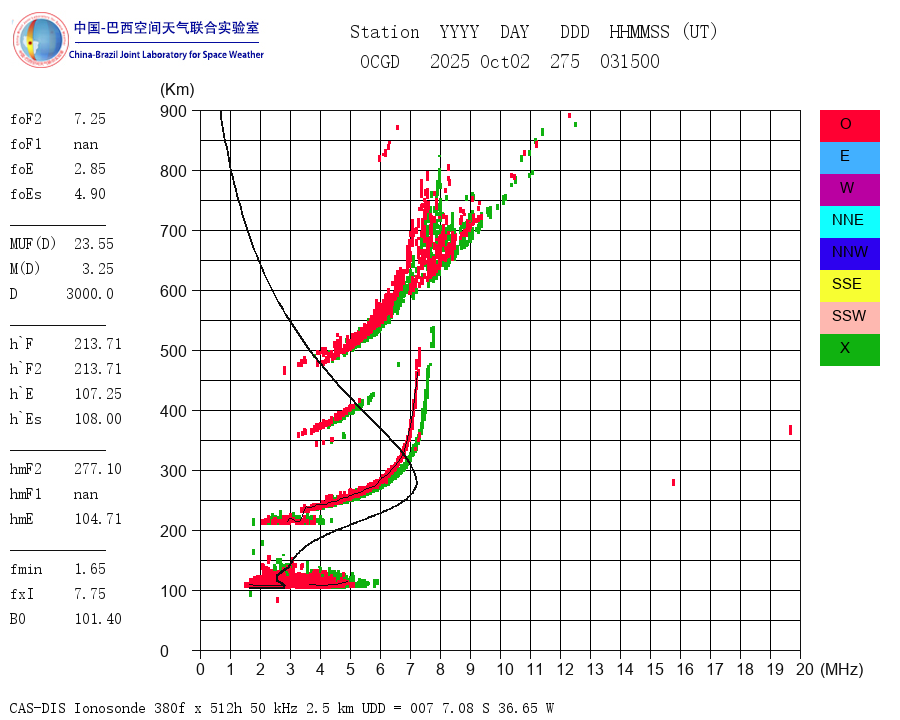The width and height of the screenshot is (900, 720).
Task: Click the (MHz) axis unit label
Action: point(842,669)
